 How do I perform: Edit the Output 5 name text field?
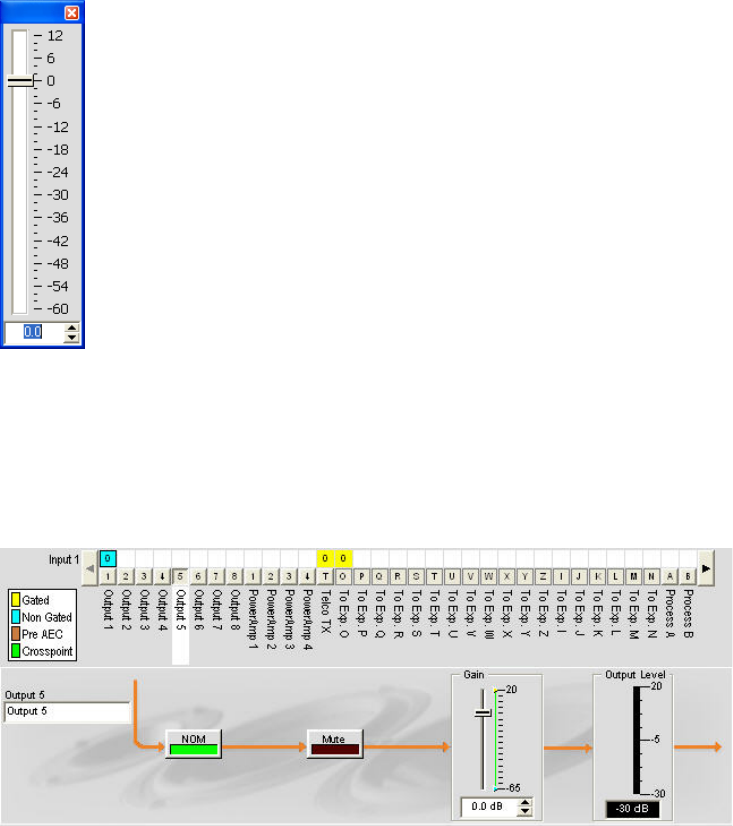[x=67, y=712]
